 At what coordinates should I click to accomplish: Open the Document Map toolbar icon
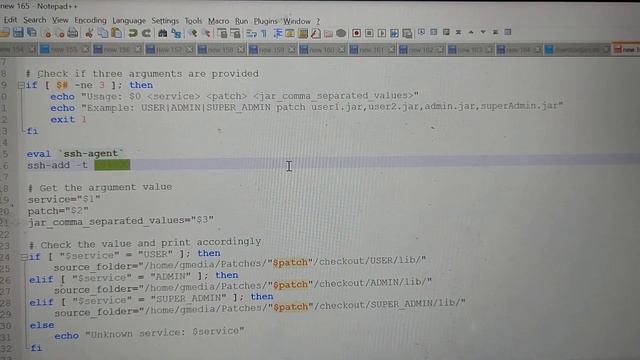pyautogui.click(x=303, y=33)
